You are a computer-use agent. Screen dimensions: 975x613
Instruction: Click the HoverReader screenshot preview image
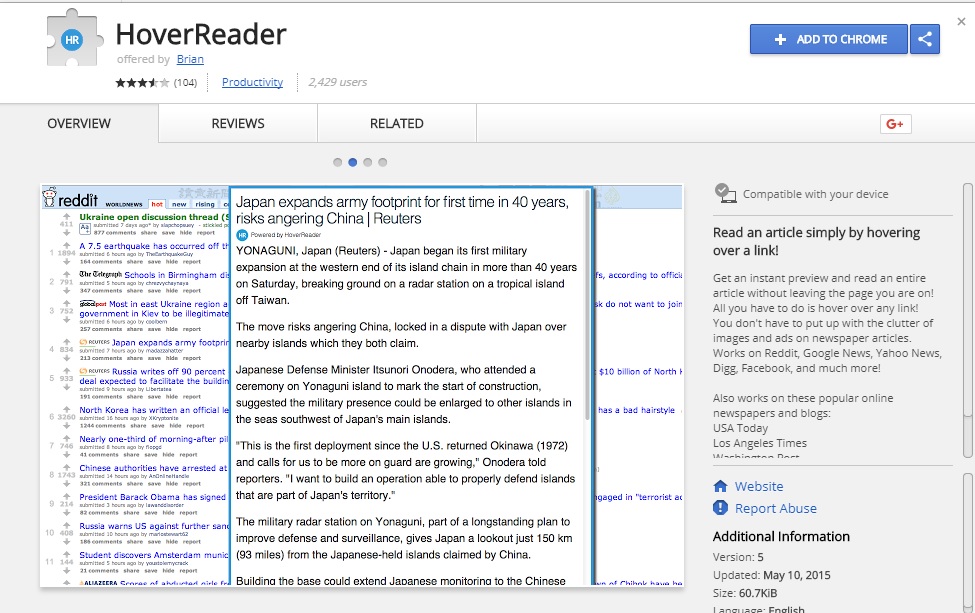click(362, 385)
